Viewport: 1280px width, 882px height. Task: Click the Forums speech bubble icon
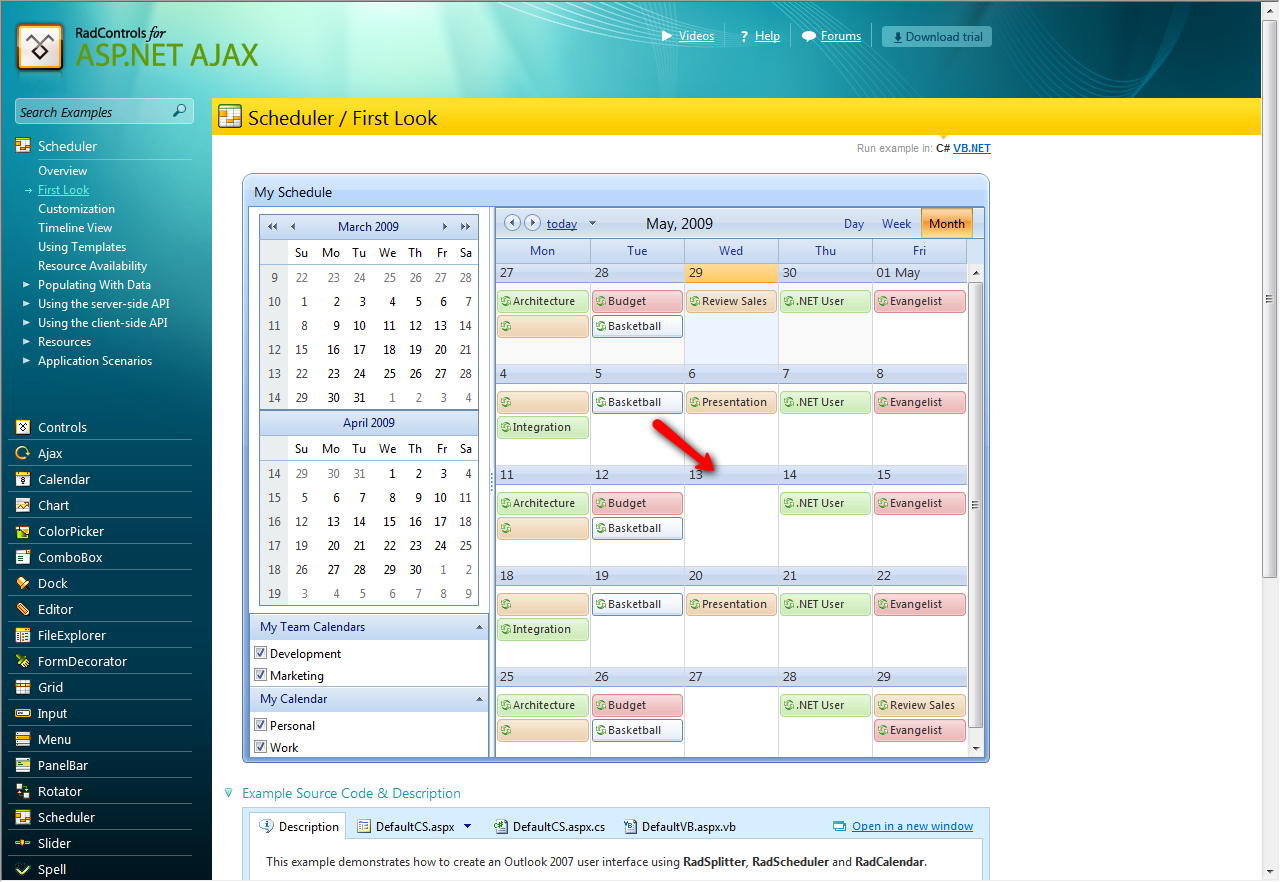point(809,36)
